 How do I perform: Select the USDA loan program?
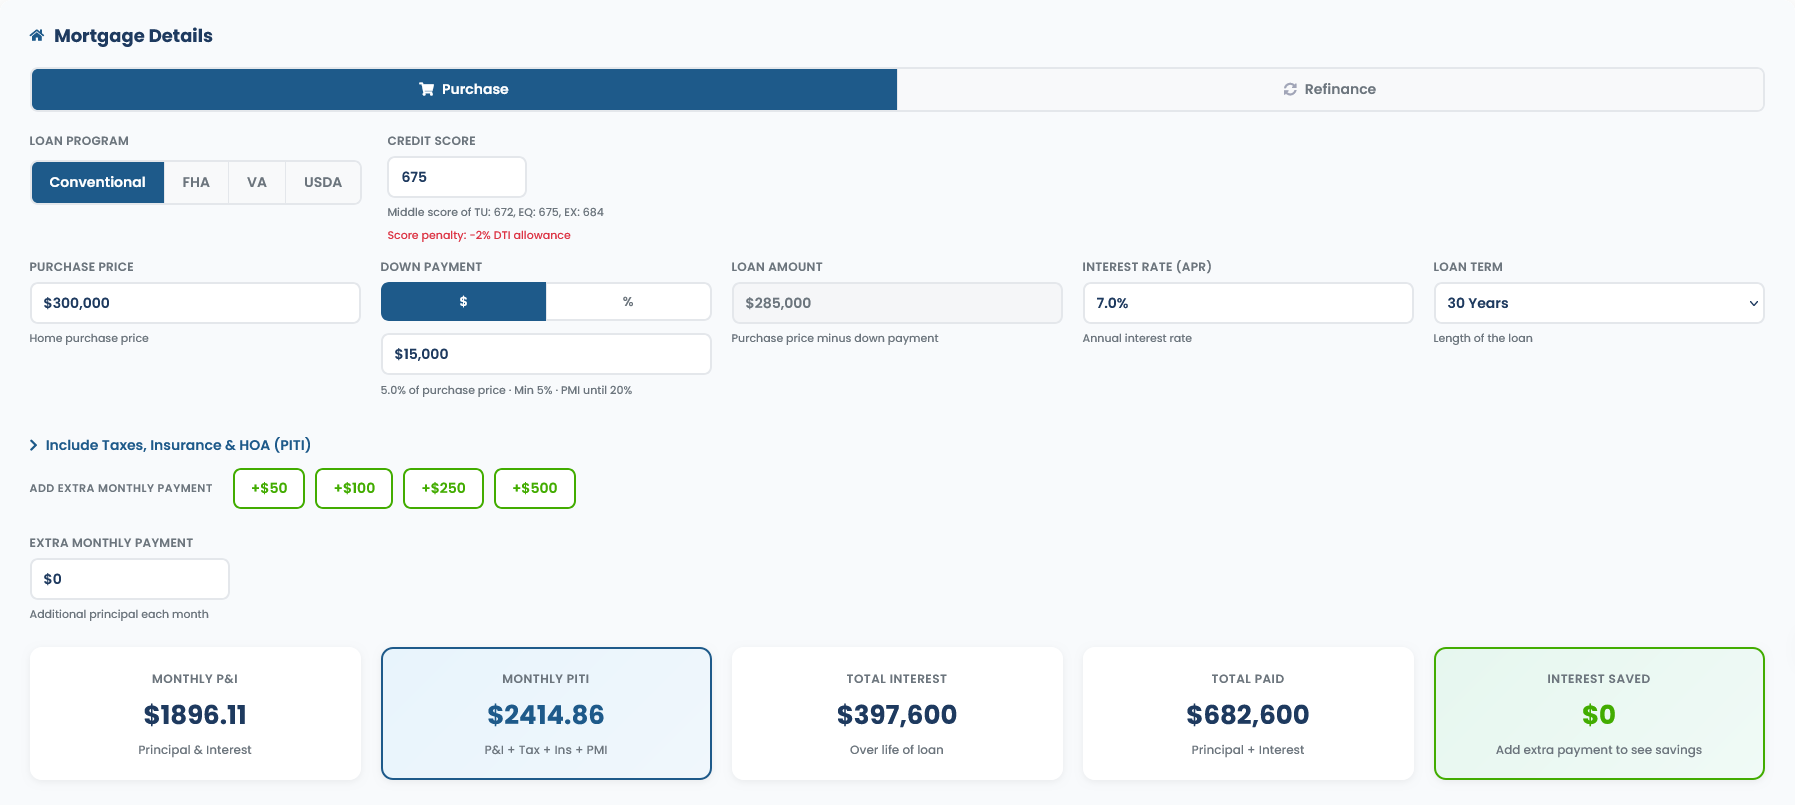click(322, 182)
